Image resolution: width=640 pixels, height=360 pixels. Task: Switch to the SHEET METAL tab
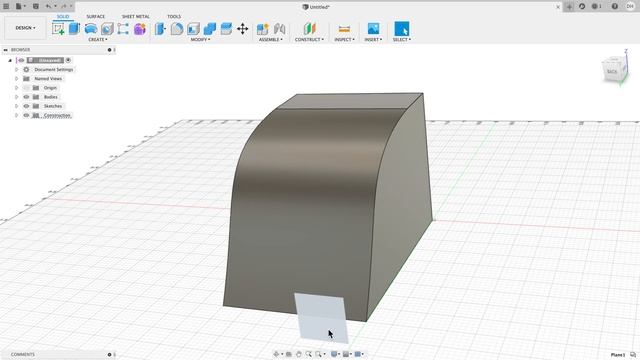pyautogui.click(x=136, y=16)
